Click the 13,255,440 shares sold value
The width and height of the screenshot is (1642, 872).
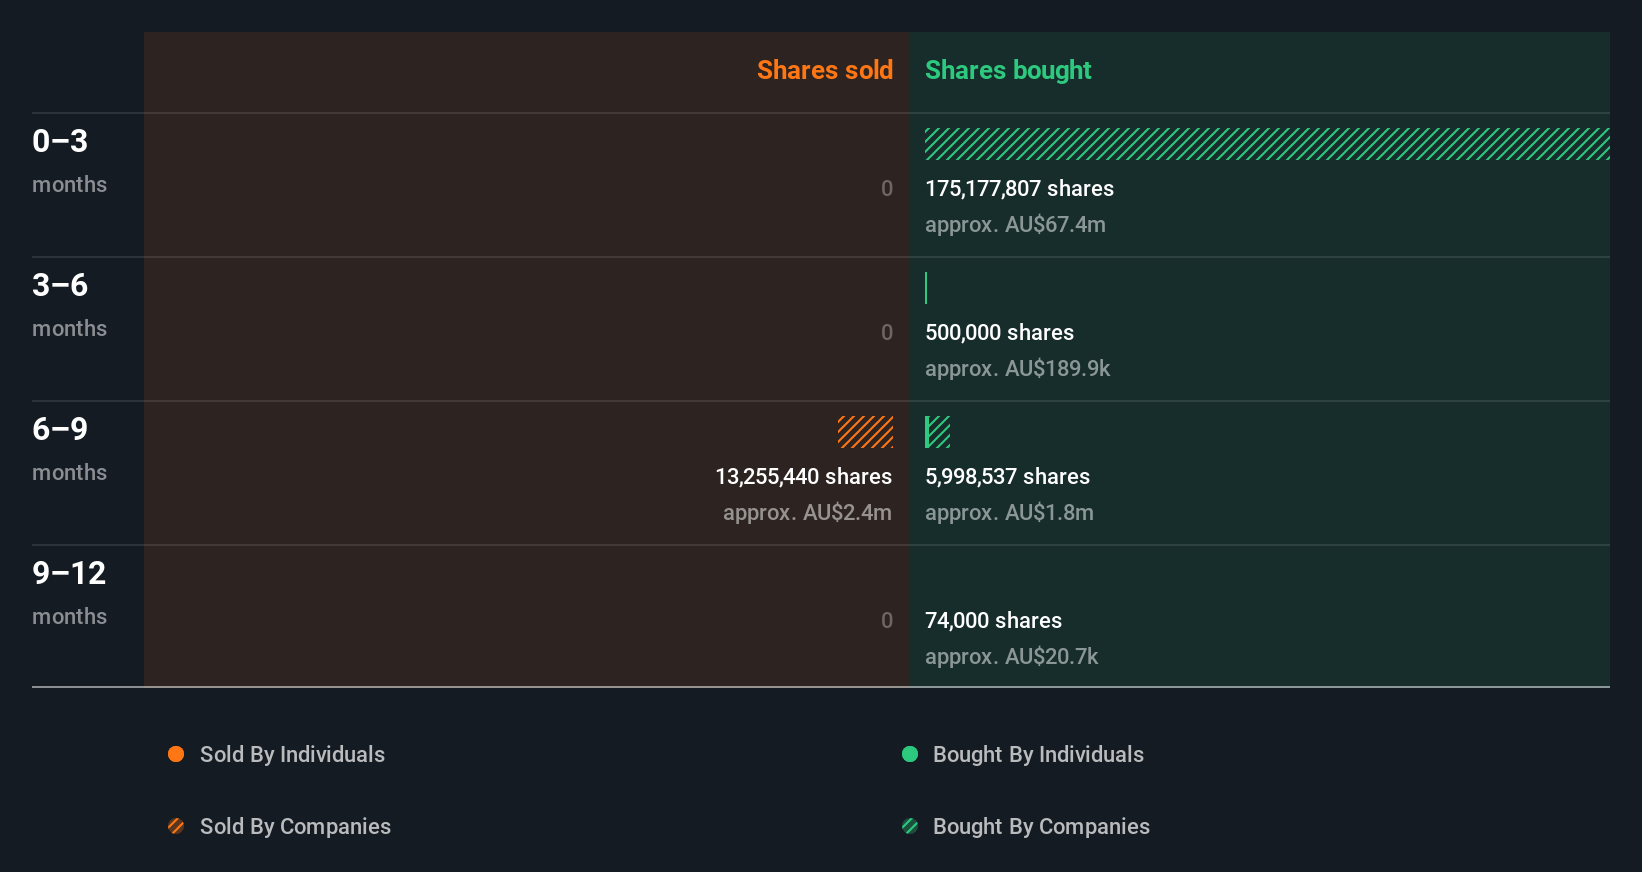(x=803, y=476)
